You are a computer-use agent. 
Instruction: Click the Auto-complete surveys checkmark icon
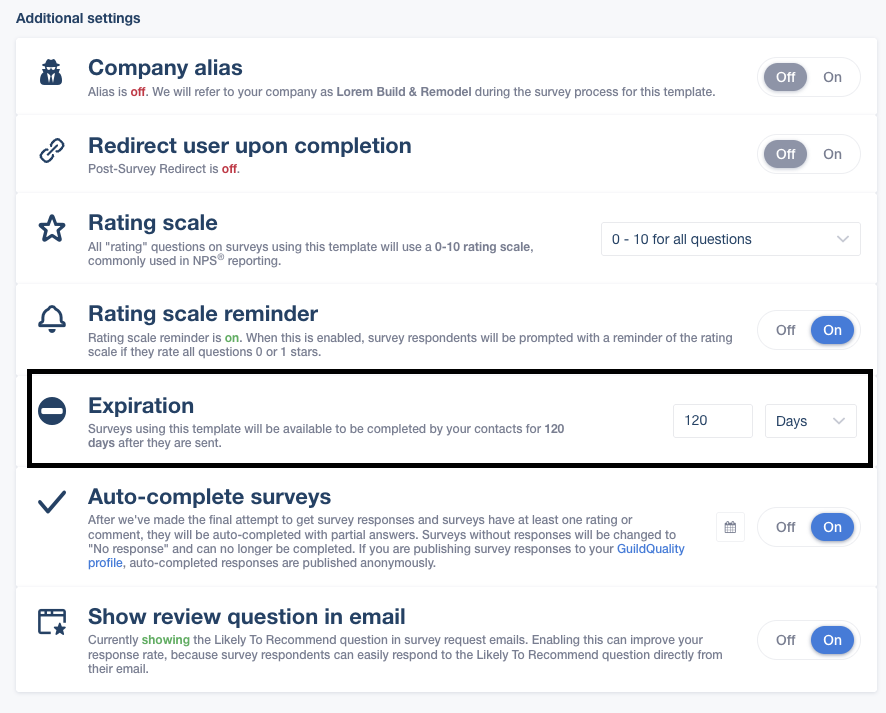(x=52, y=502)
